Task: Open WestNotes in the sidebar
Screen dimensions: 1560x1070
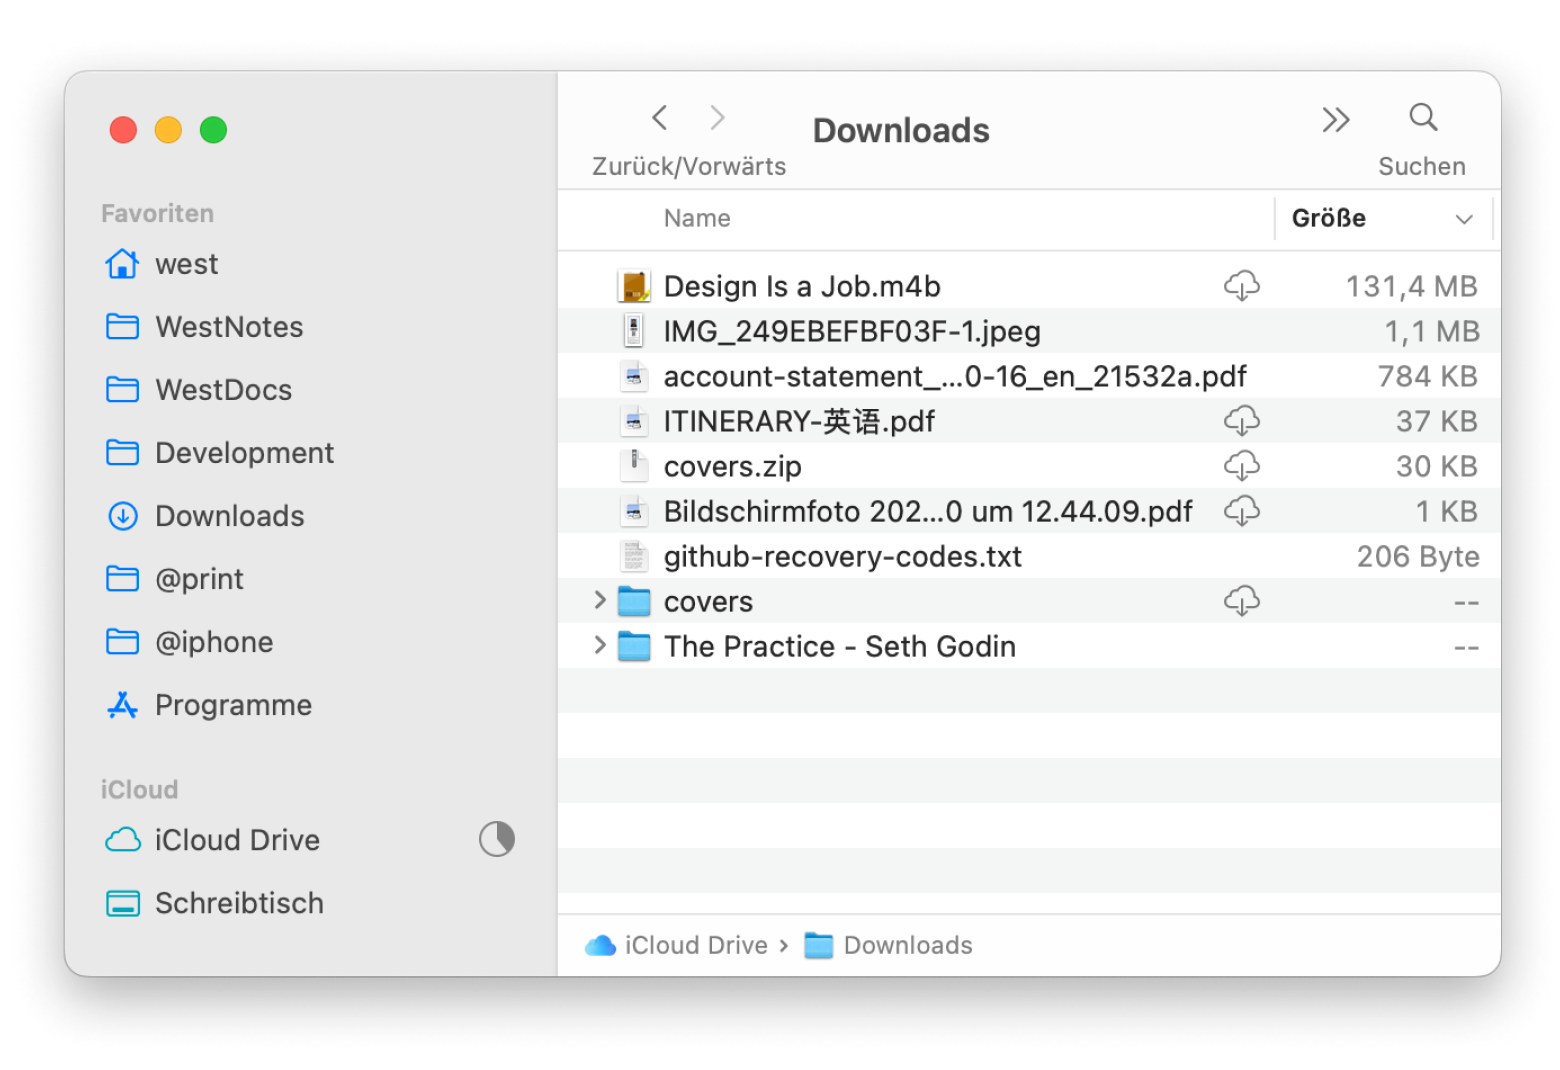Action: click(229, 327)
